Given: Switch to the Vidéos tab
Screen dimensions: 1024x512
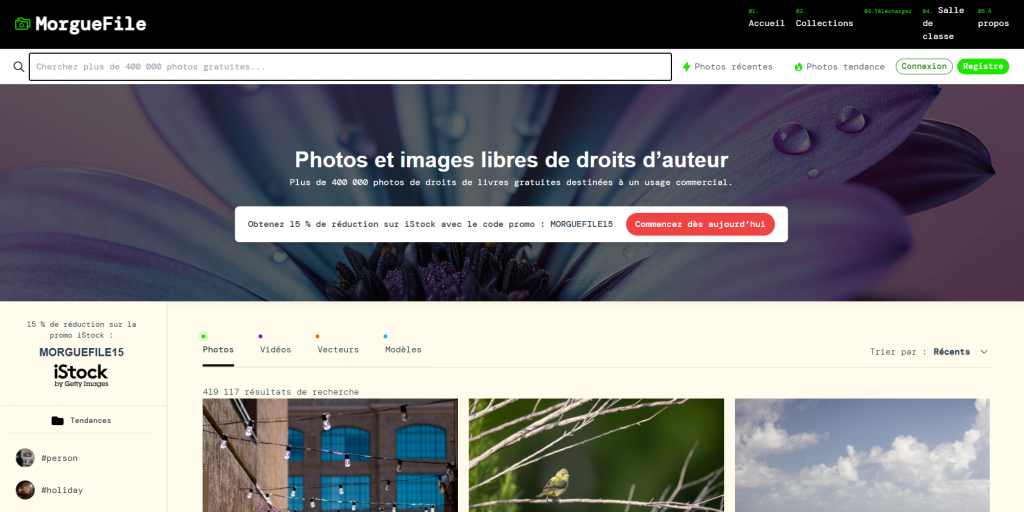Looking at the screenshot, I should pyautogui.click(x=276, y=349).
